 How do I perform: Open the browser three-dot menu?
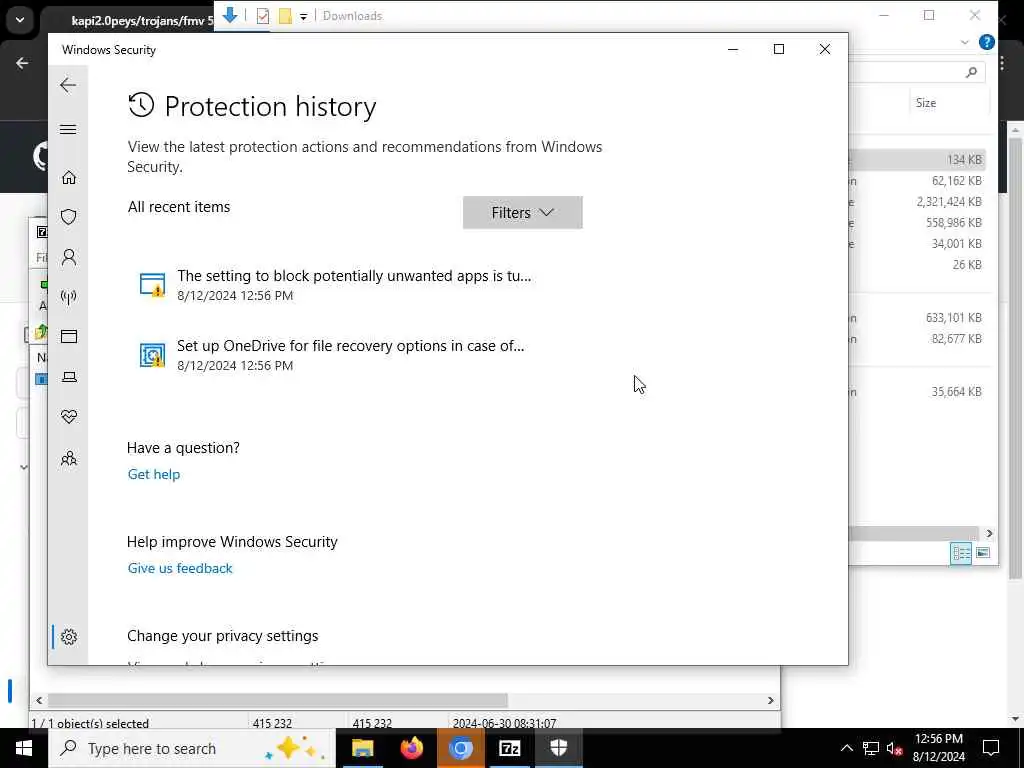click(1002, 63)
